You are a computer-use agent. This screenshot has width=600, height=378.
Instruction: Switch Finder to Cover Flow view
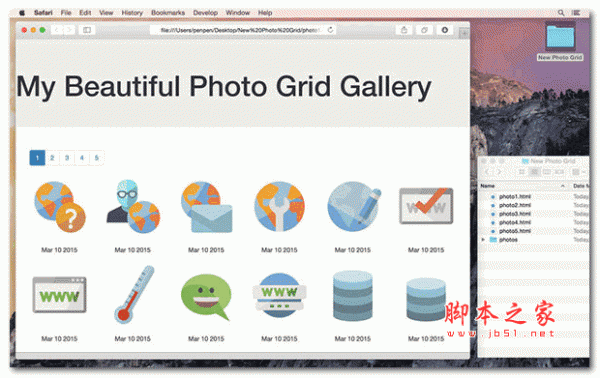pyautogui.click(x=559, y=172)
